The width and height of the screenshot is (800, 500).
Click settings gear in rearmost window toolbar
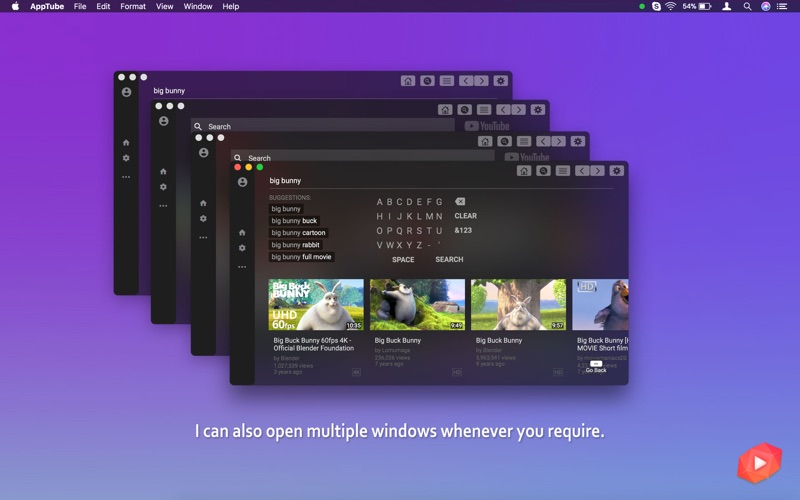[x=501, y=81]
